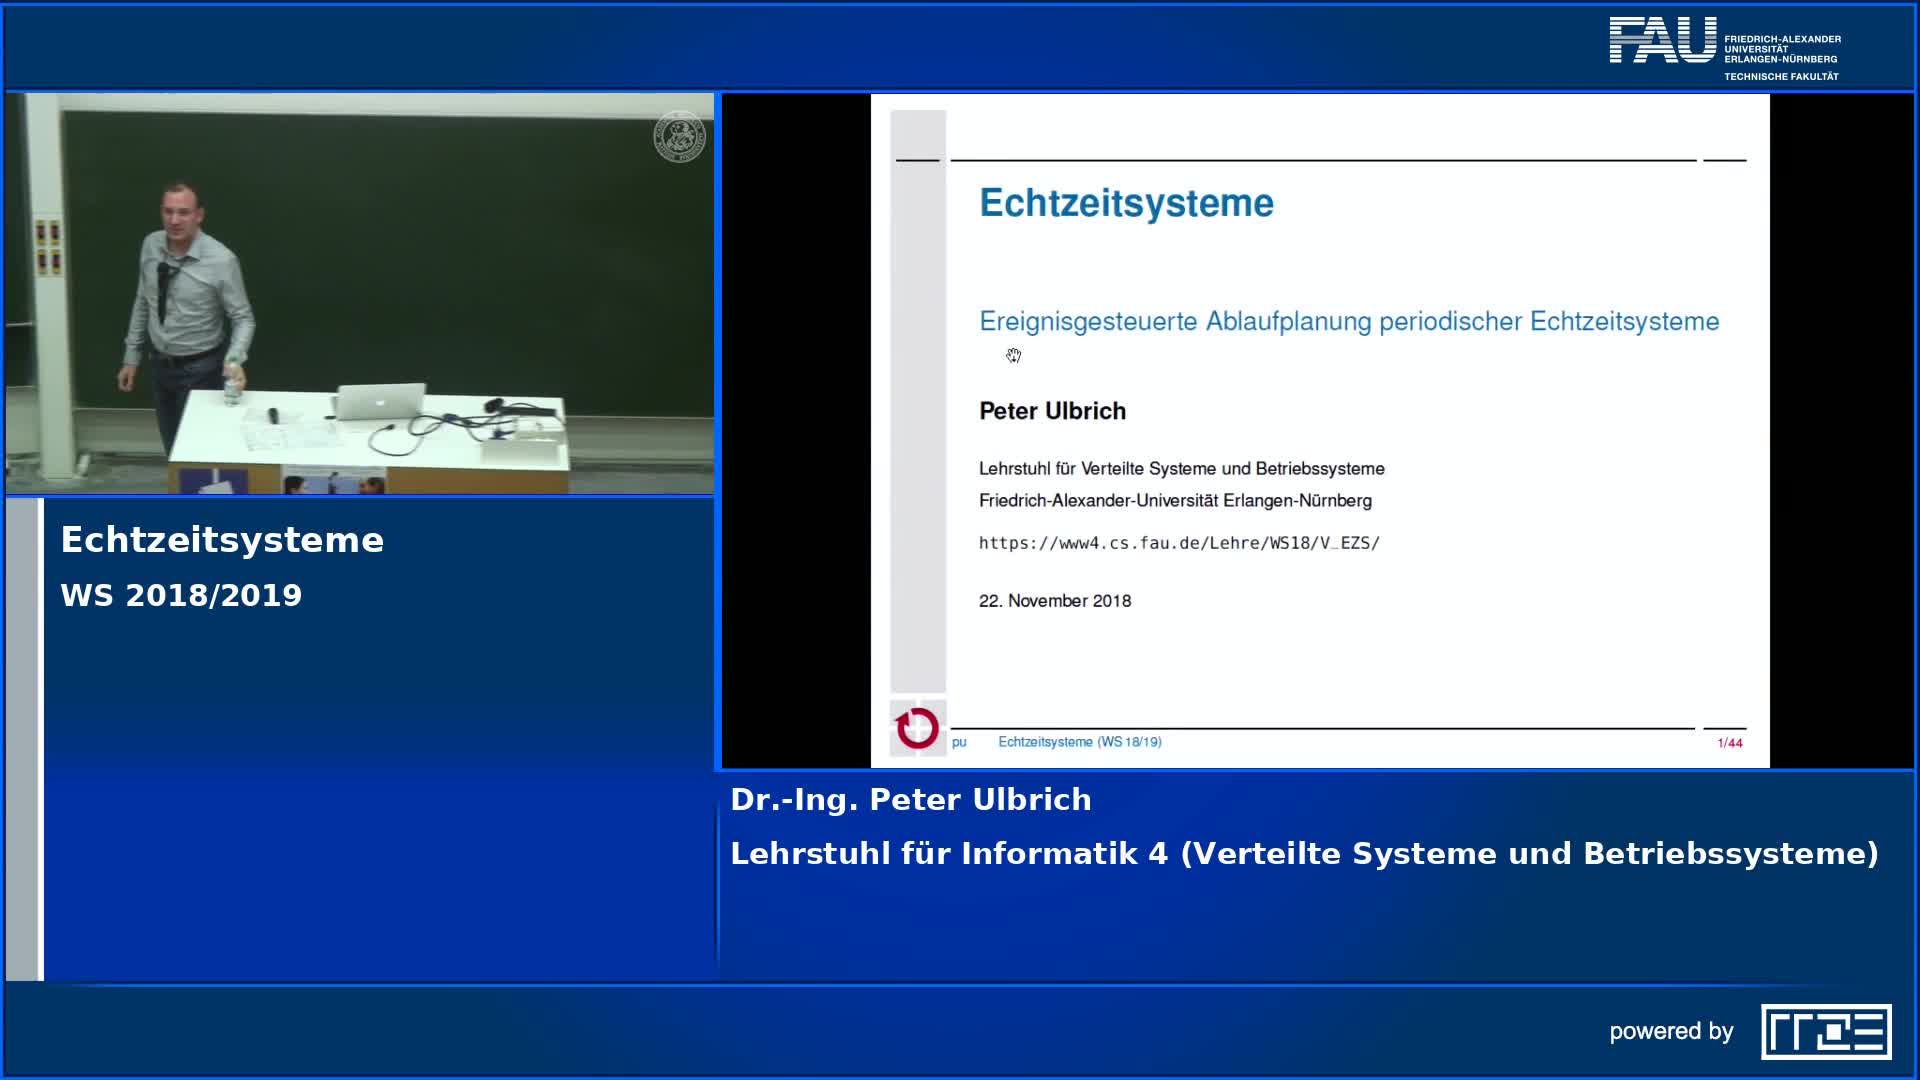Click the RRZE logo at bottom right
The height and width of the screenshot is (1080, 1920).
click(x=1825, y=1031)
